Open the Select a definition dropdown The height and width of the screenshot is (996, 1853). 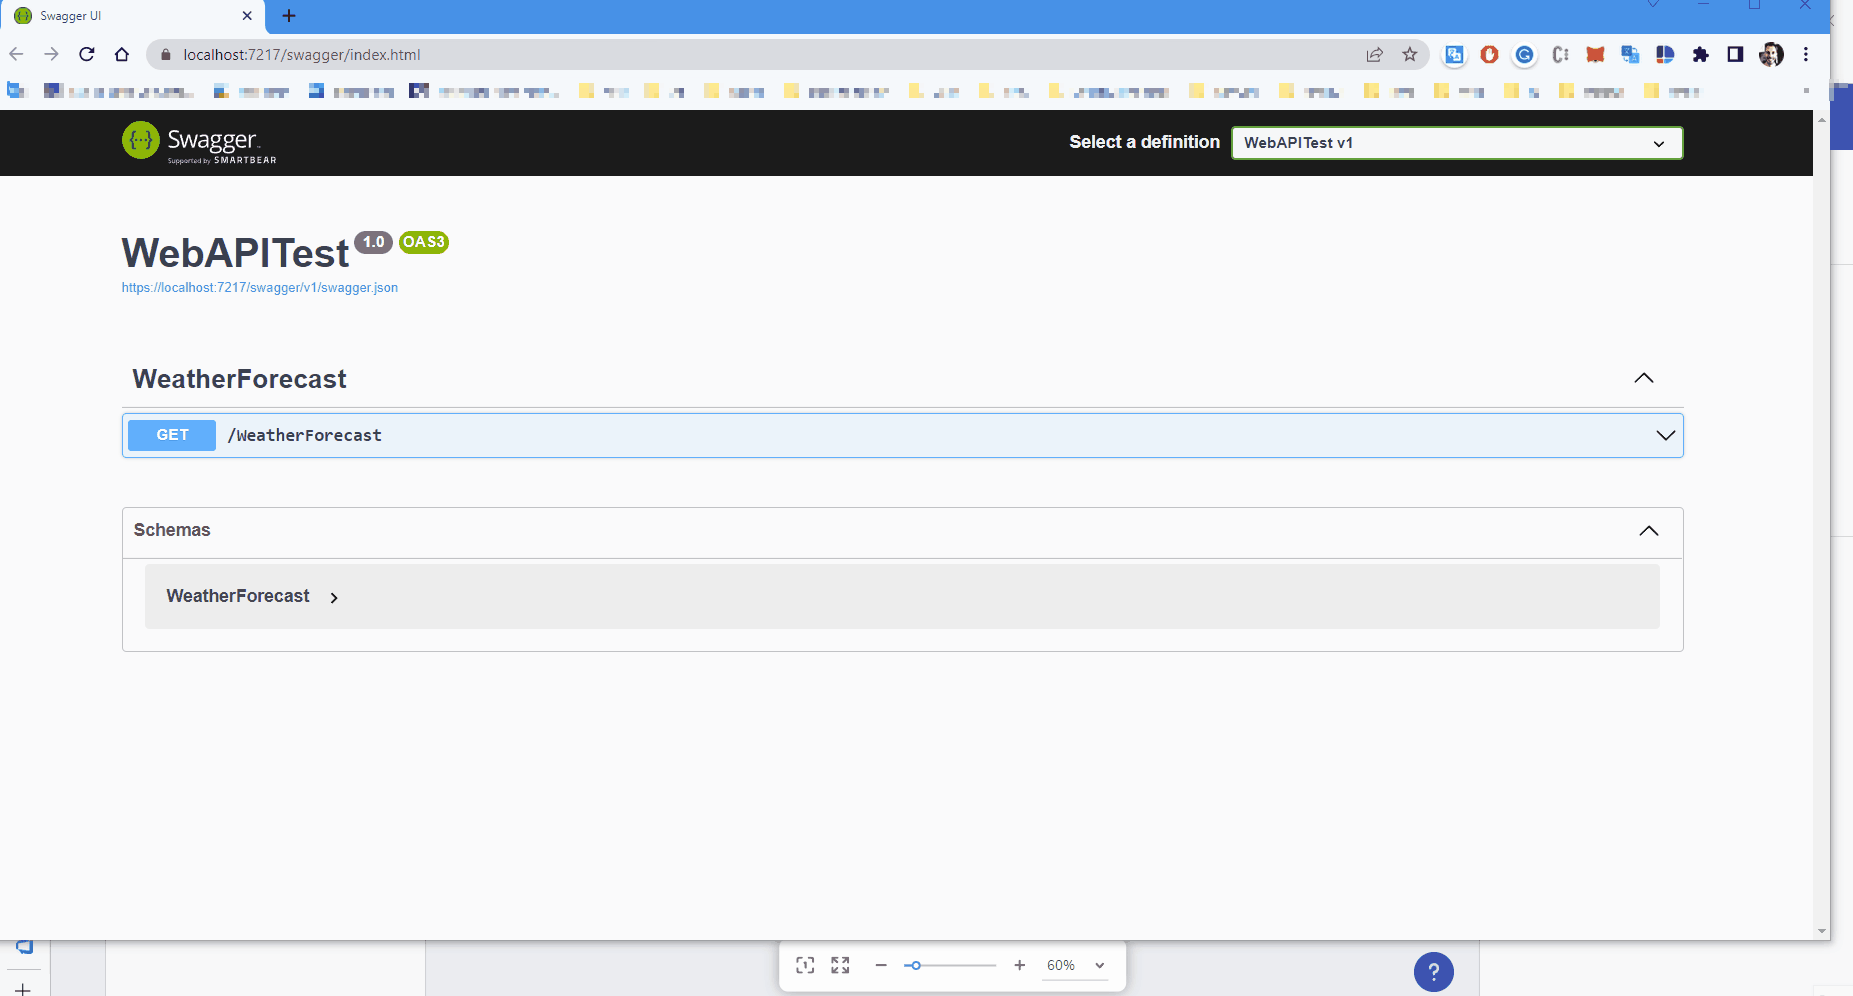(1456, 143)
